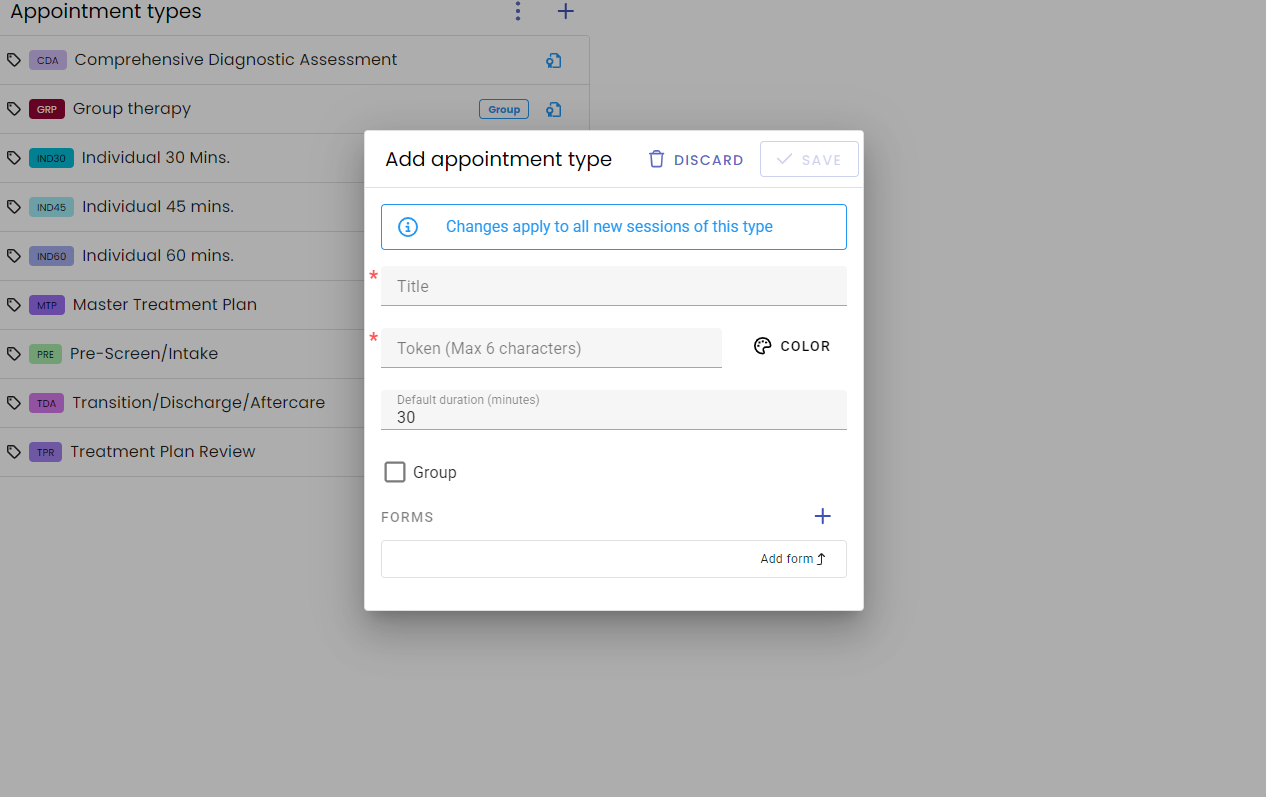Click the form icon on Group therapy row

click(x=553, y=109)
